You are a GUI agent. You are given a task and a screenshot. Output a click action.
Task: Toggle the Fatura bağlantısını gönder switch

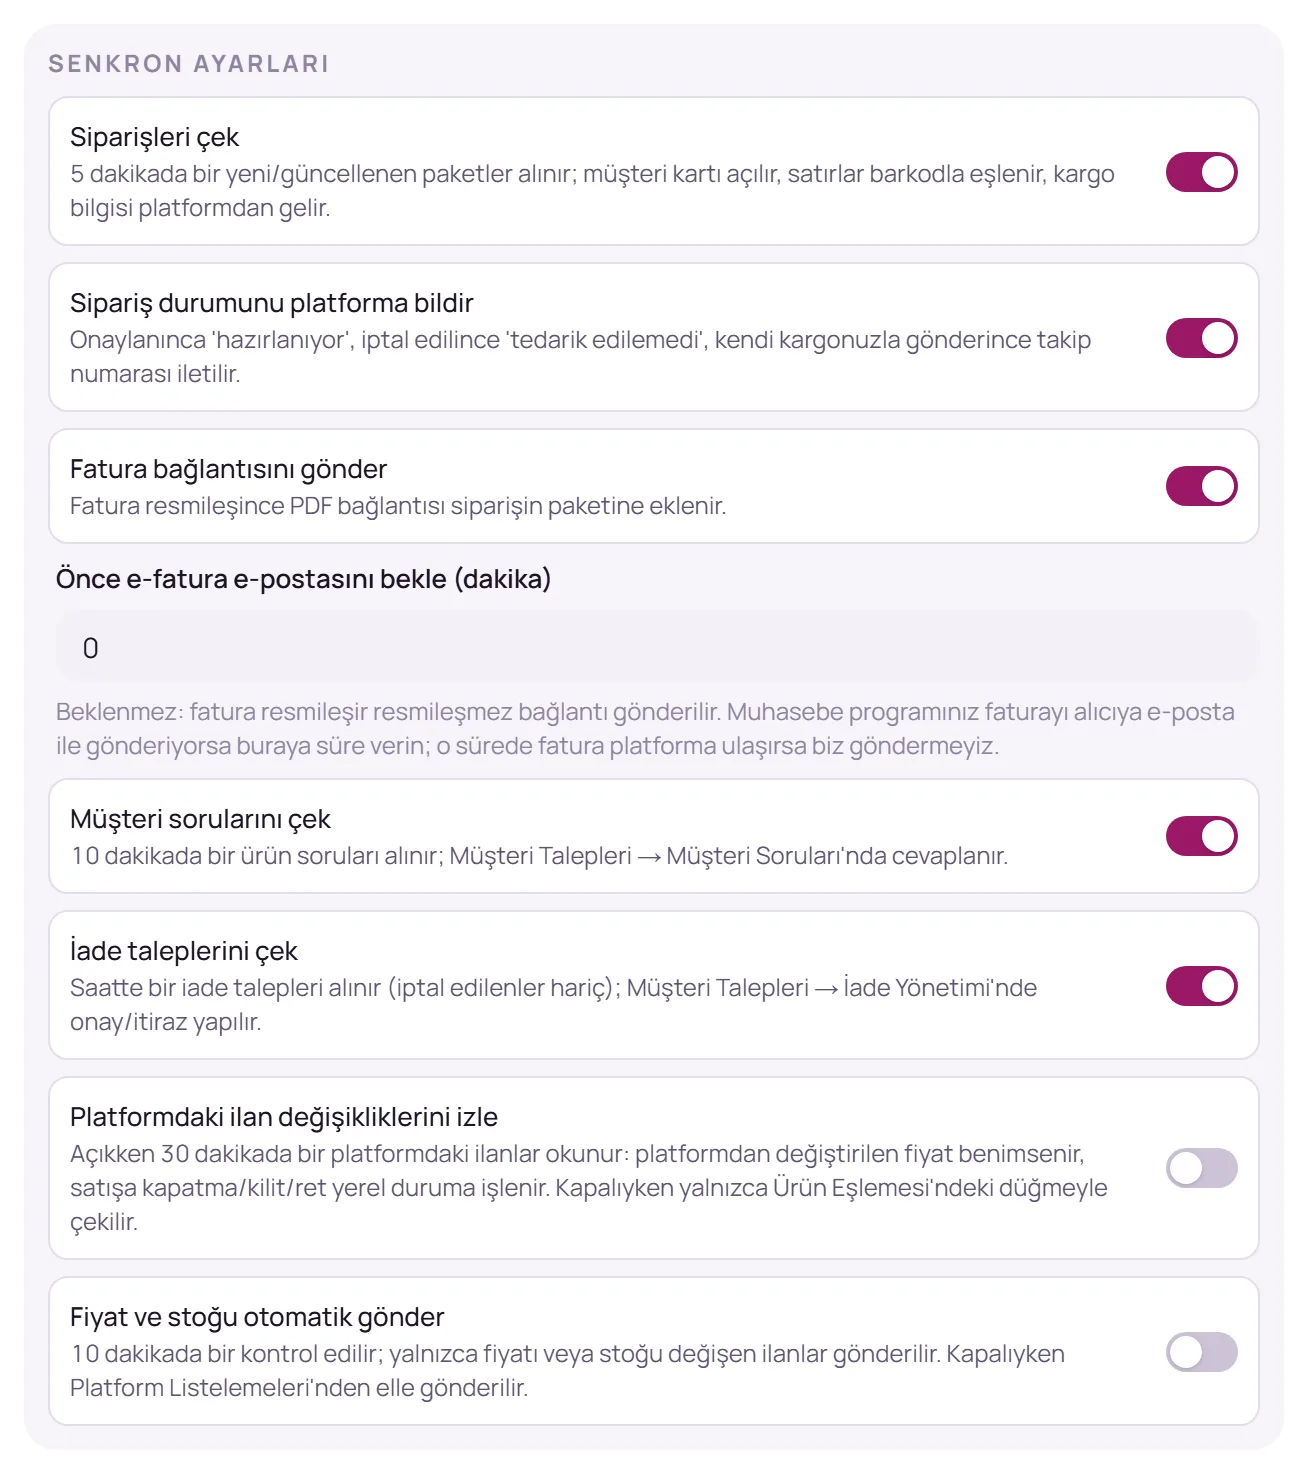pos(1201,486)
